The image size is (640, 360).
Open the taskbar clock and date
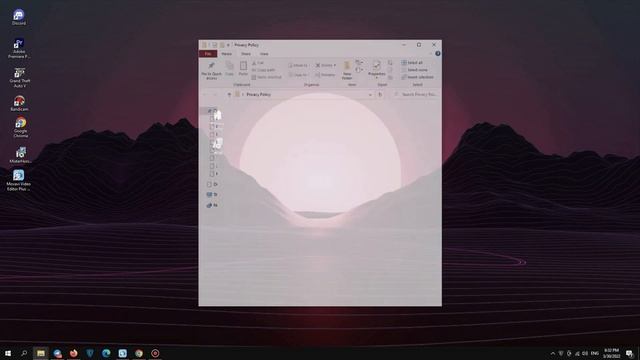coord(611,353)
